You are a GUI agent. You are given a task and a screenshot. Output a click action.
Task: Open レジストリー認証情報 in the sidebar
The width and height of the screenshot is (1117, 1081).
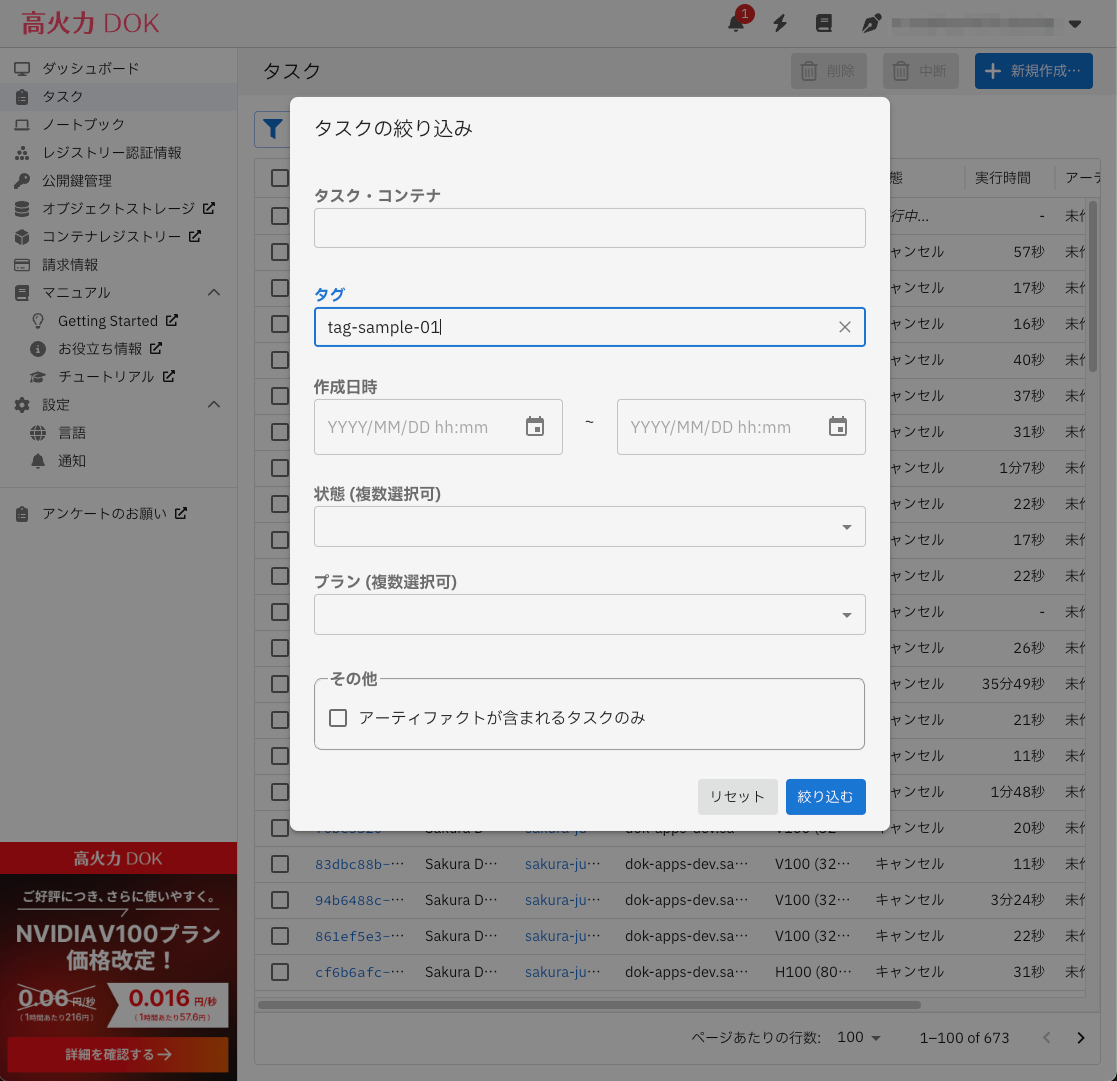tap(118, 152)
